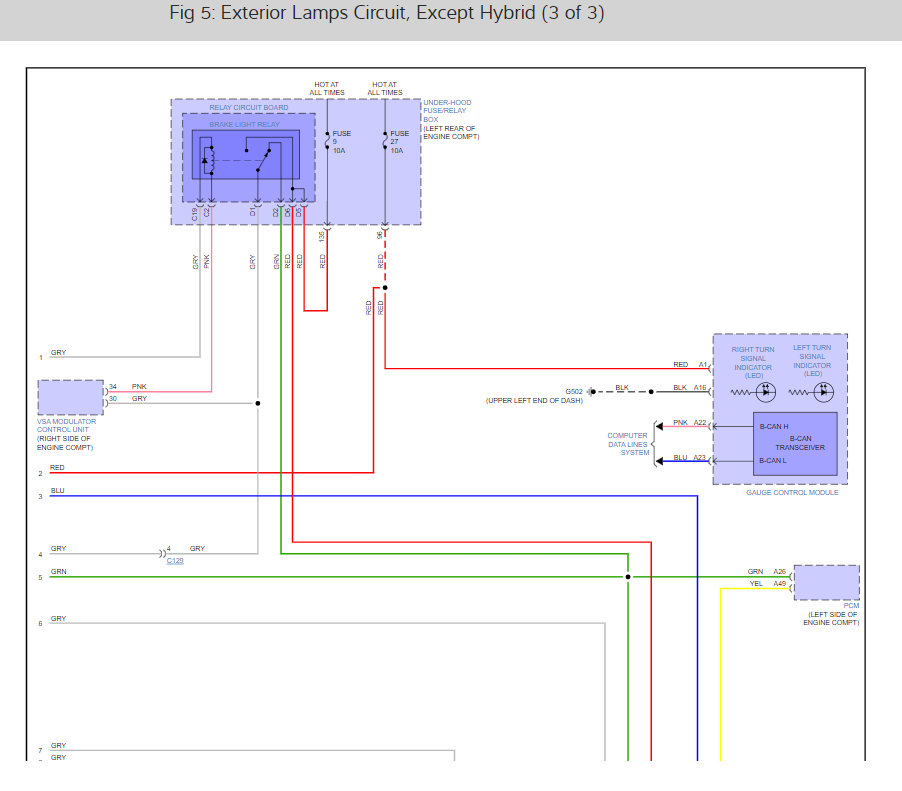Select the B-CAN Transceiver block
The image size is (902, 791).
pyautogui.click(x=795, y=444)
